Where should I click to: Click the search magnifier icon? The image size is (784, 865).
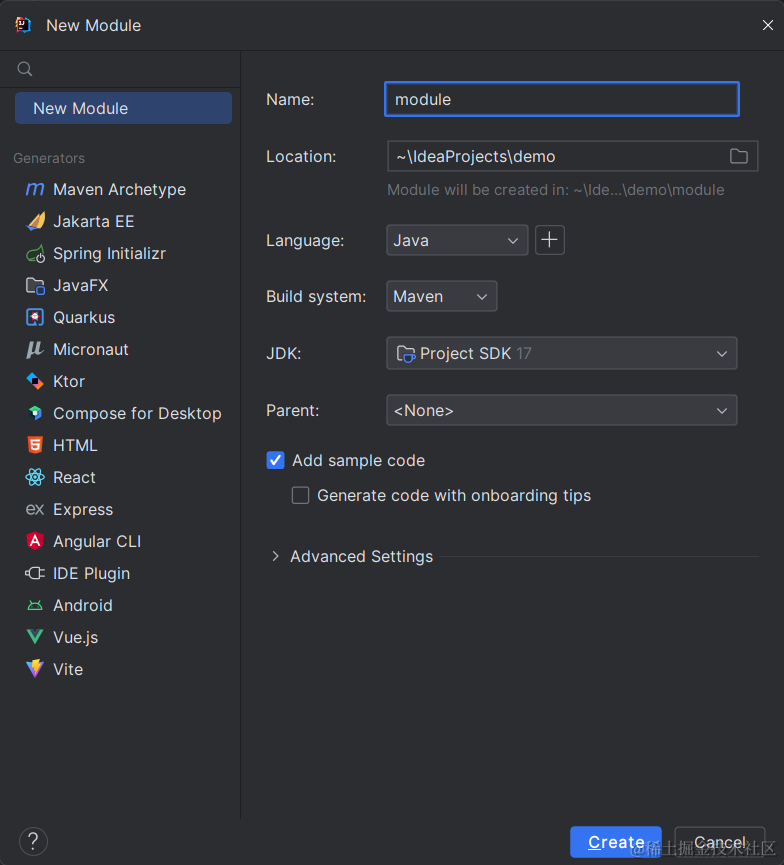pyautogui.click(x=25, y=69)
